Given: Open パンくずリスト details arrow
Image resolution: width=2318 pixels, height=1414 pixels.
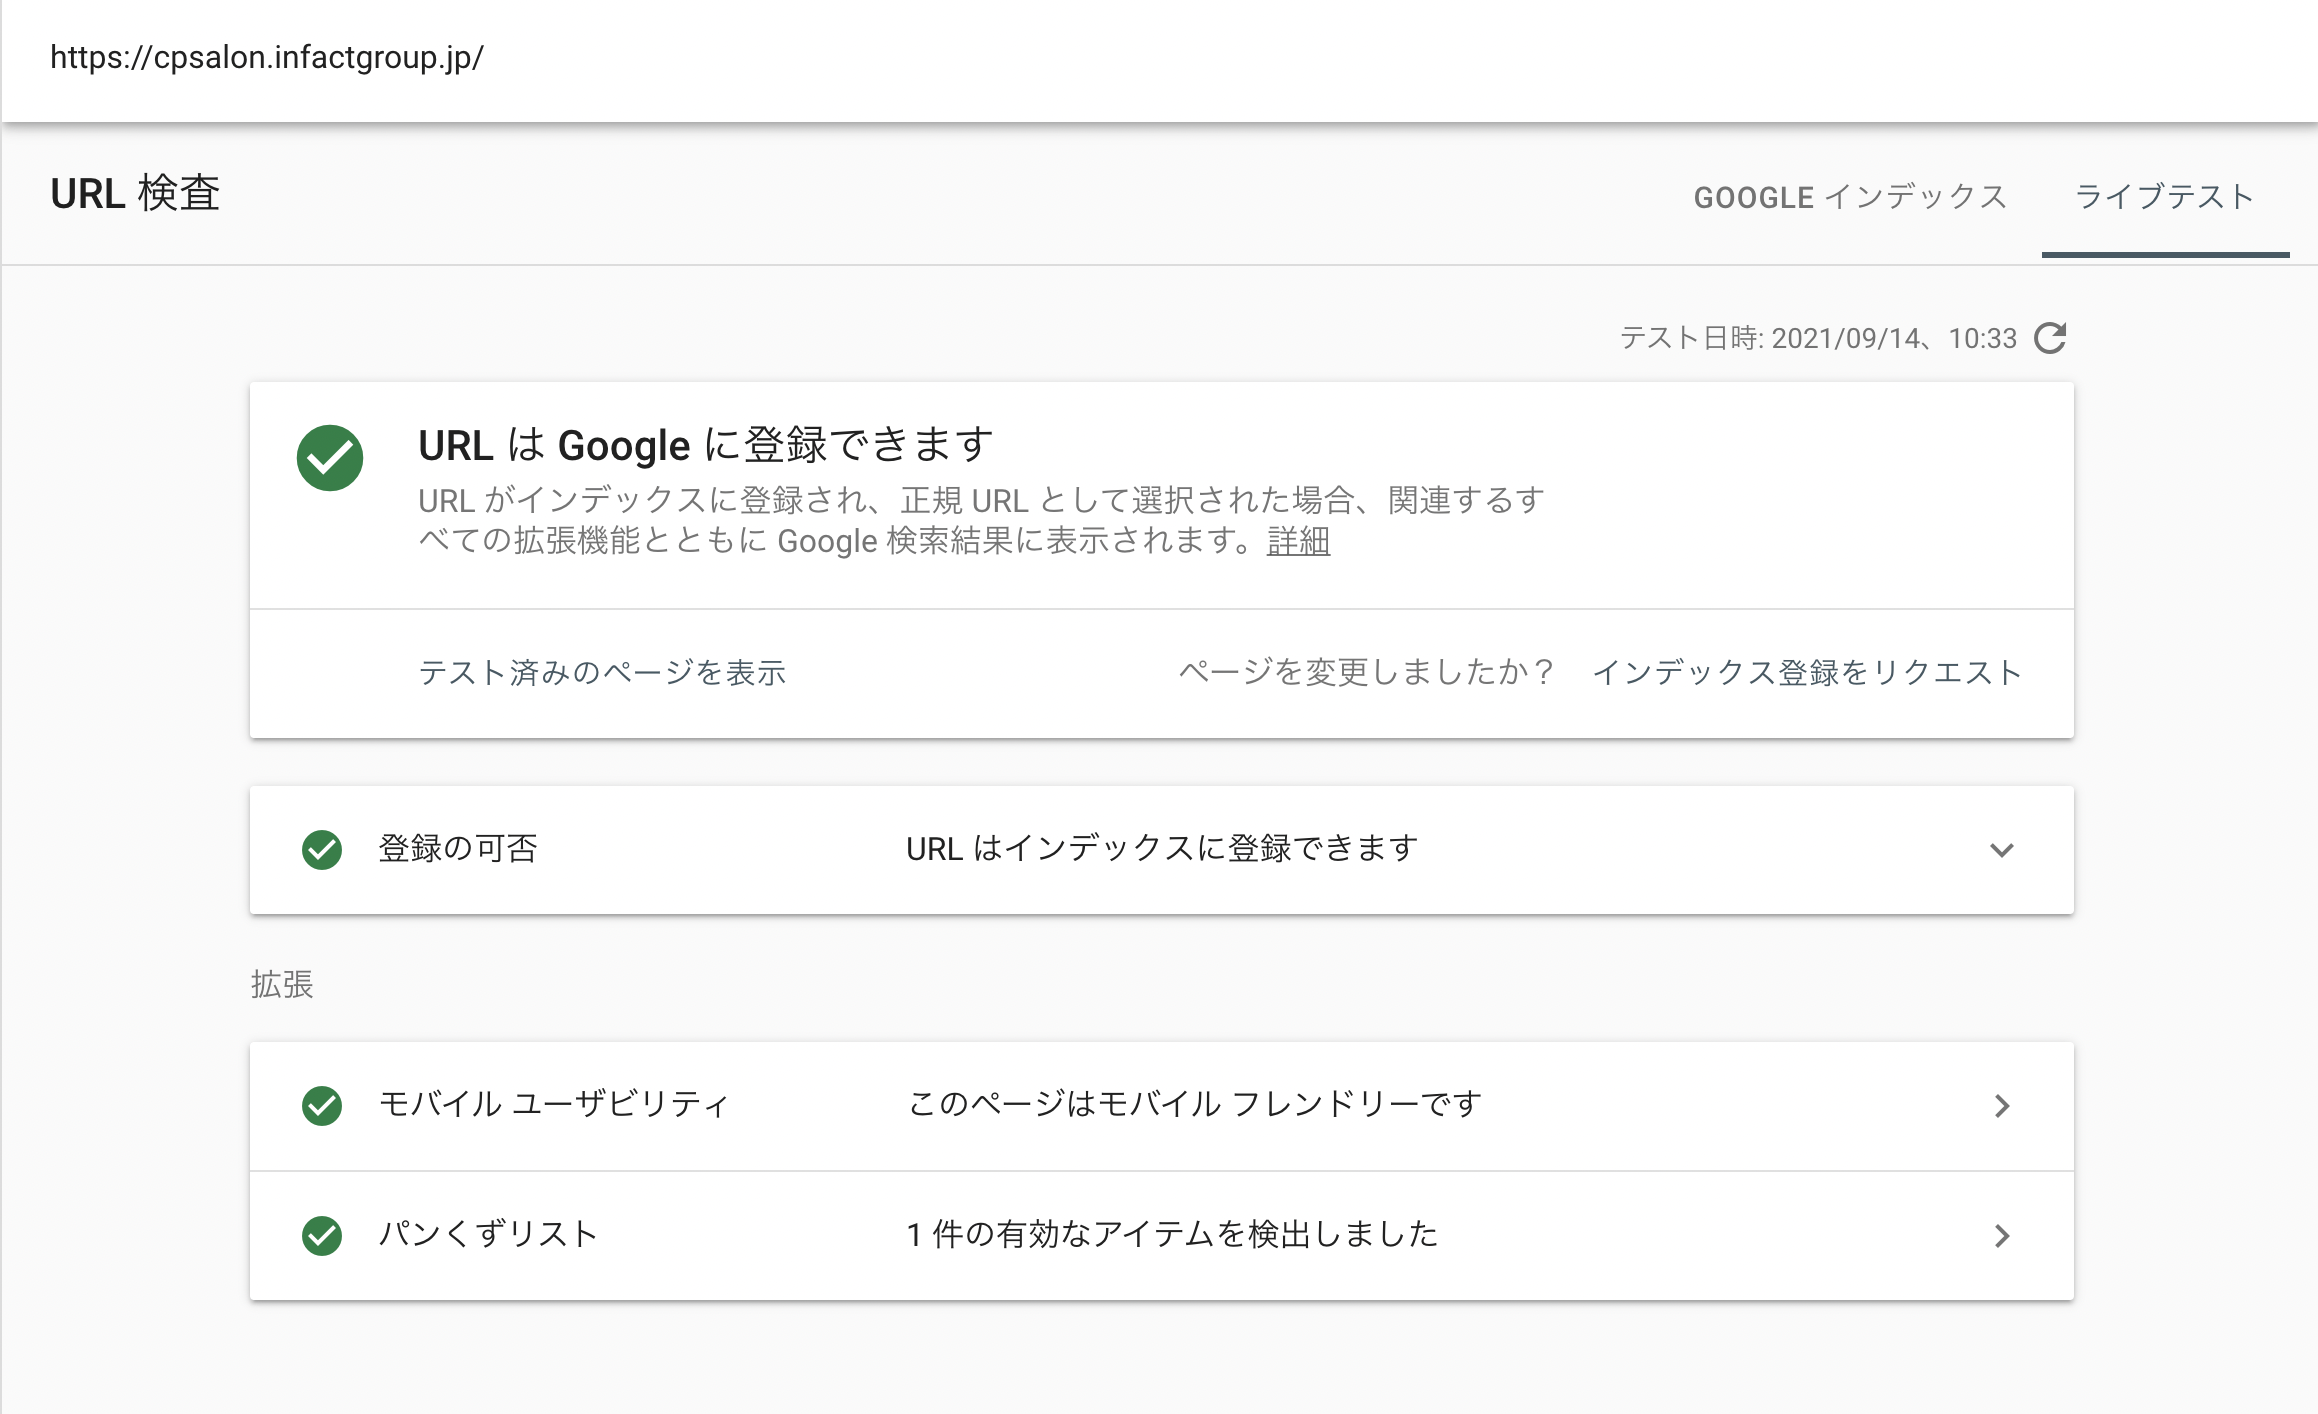Looking at the screenshot, I should (x=2002, y=1236).
